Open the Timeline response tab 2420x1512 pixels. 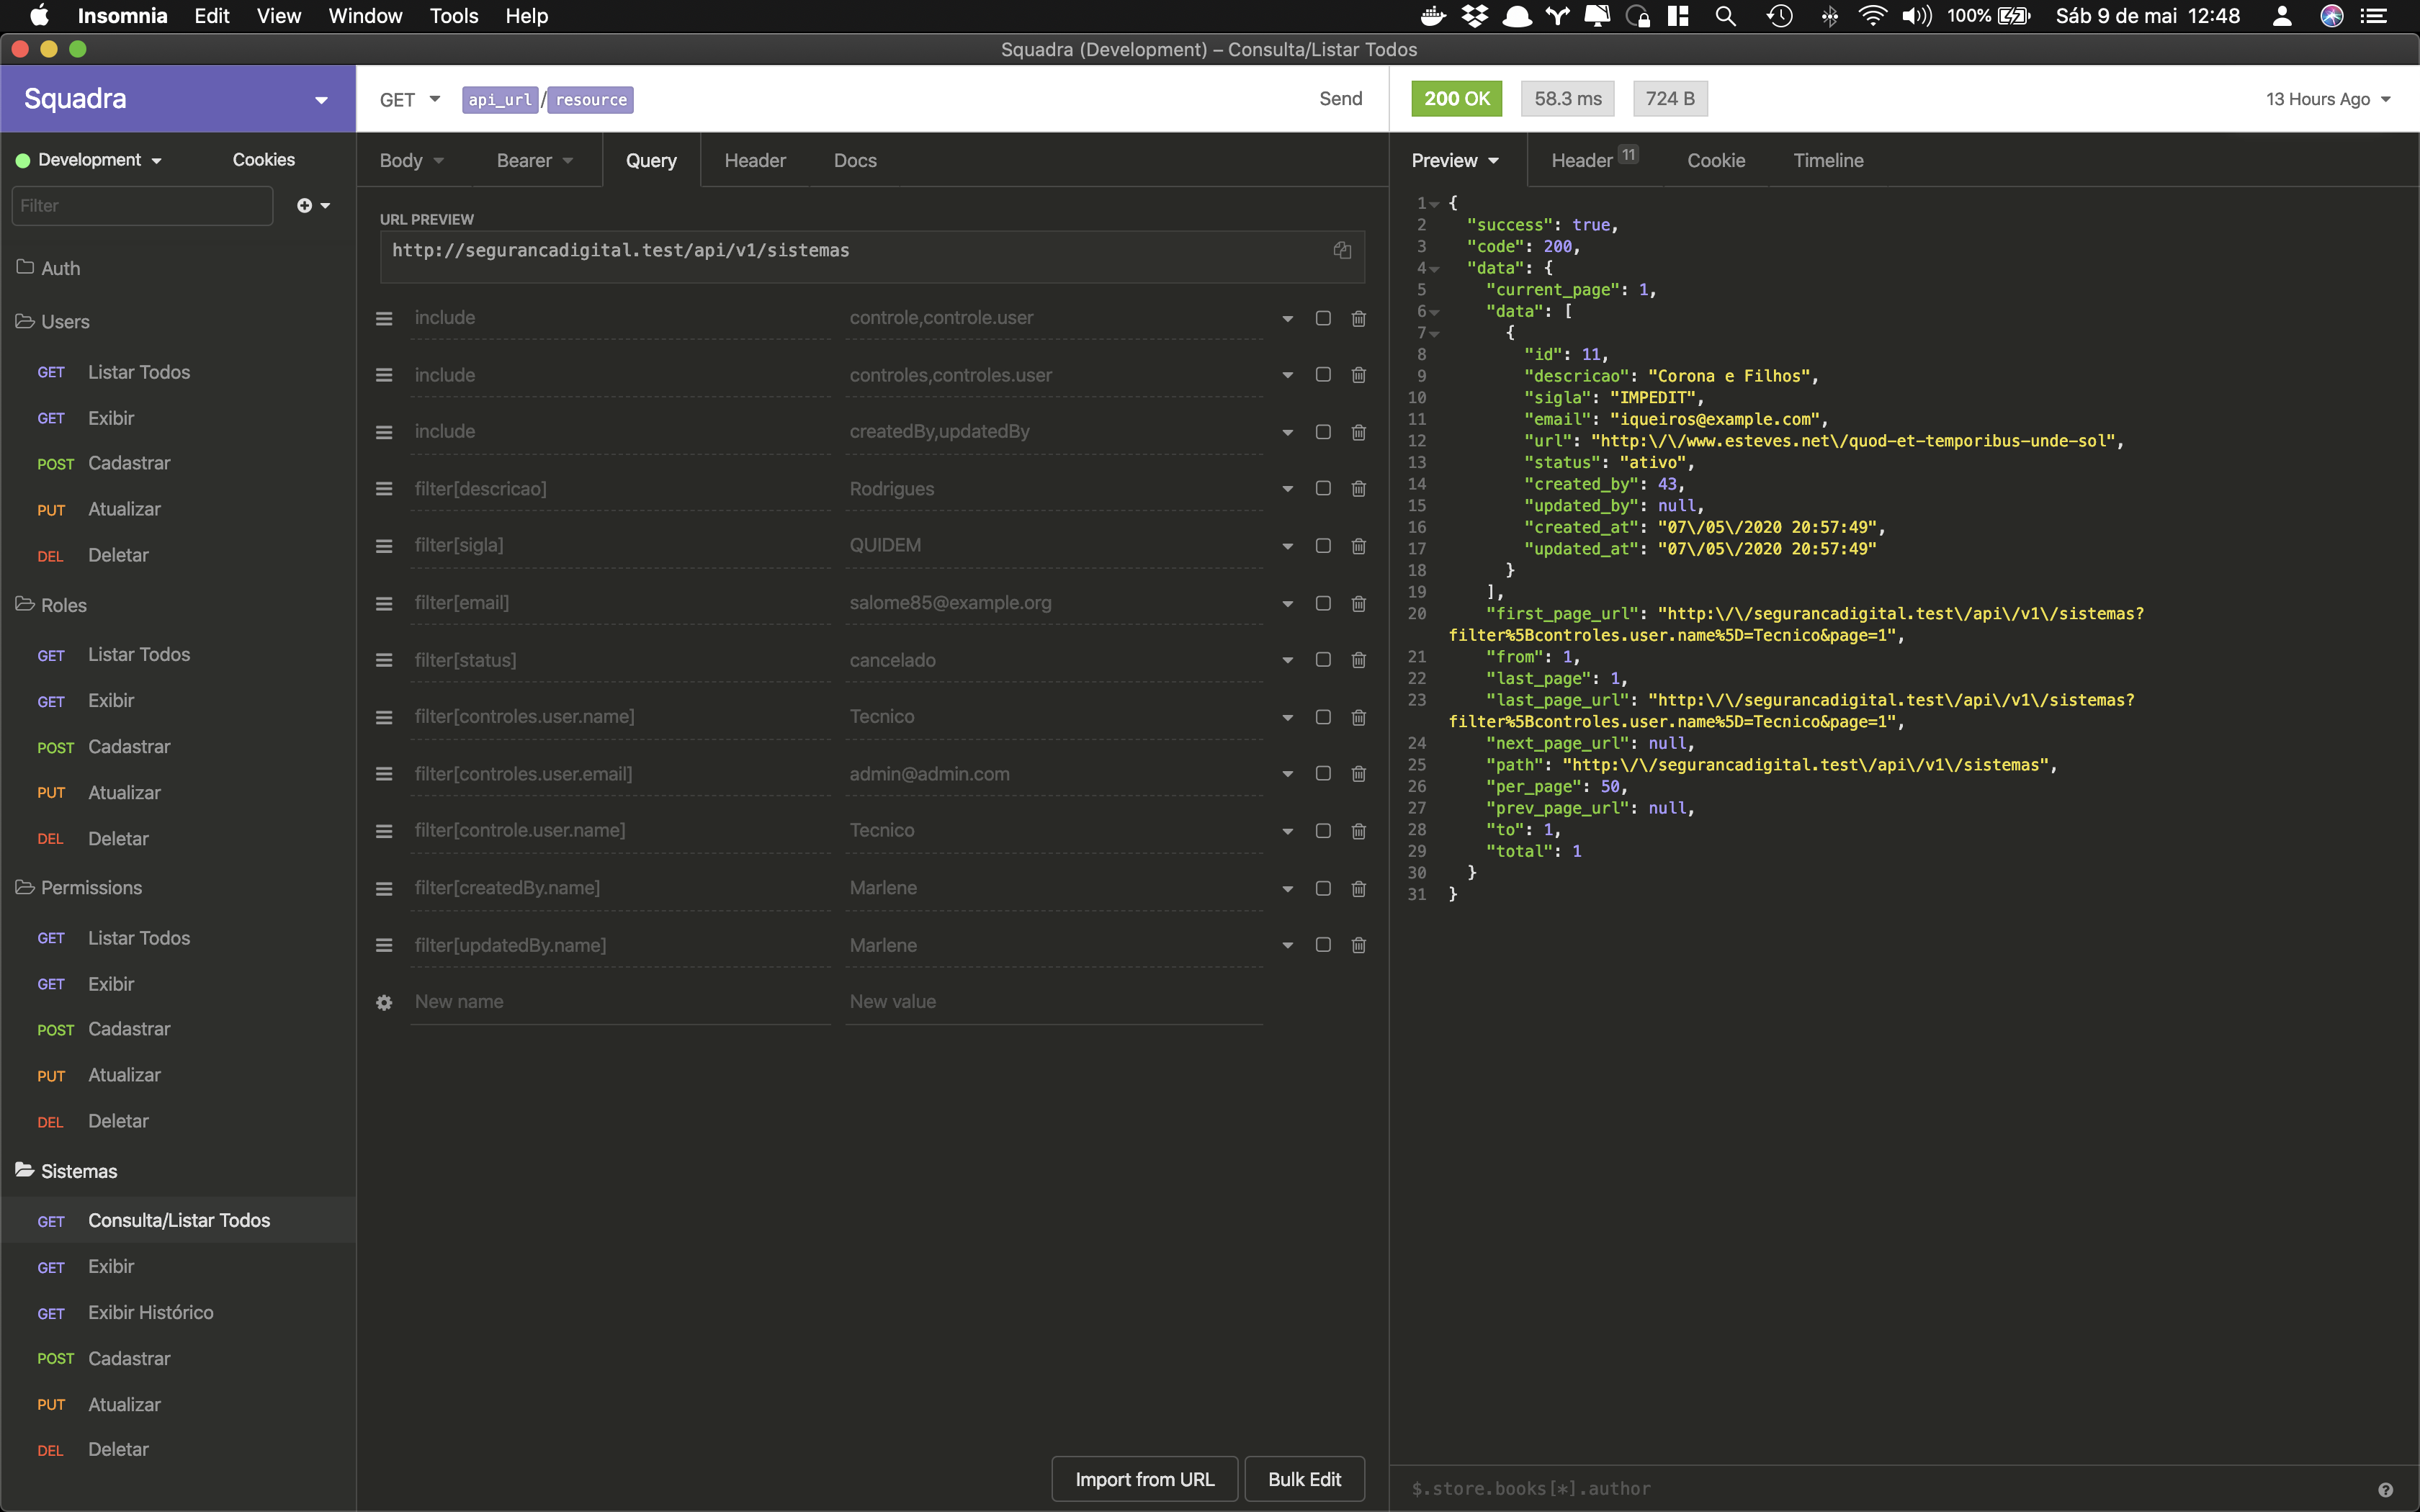point(1828,160)
